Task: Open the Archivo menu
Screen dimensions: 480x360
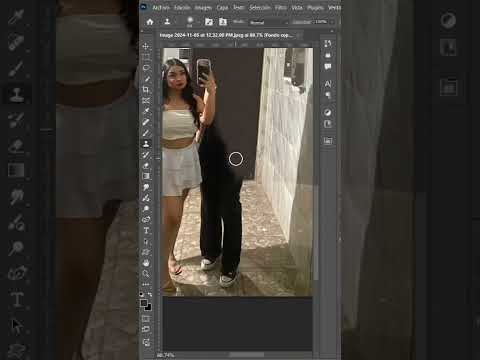Action: click(x=161, y=7)
